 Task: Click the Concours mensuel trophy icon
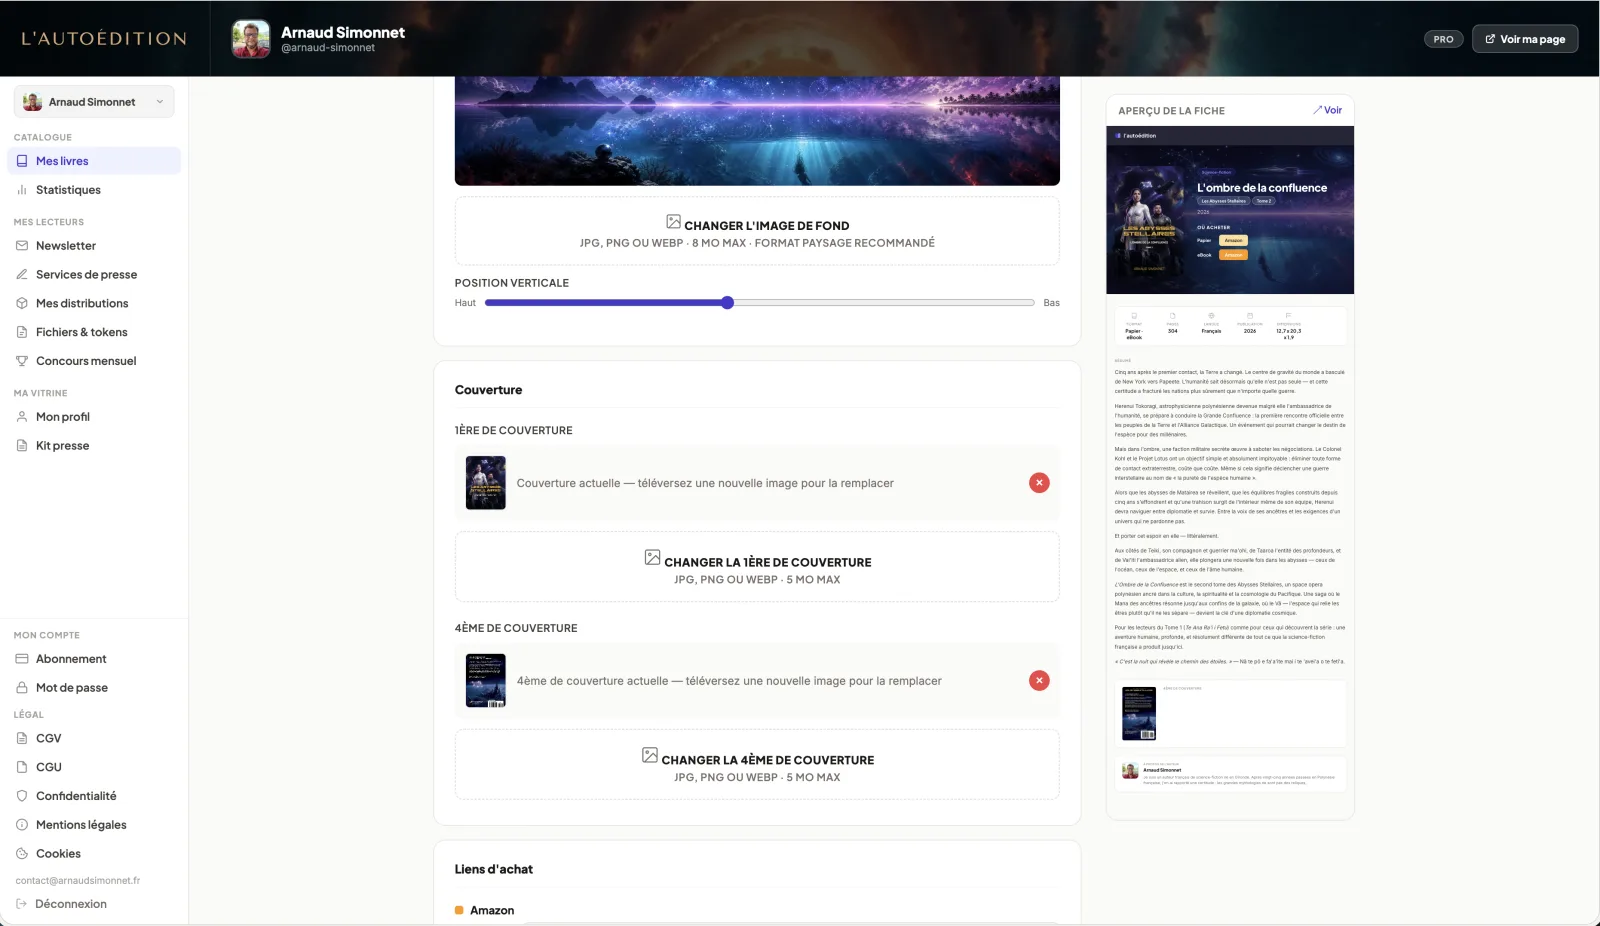click(22, 361)
